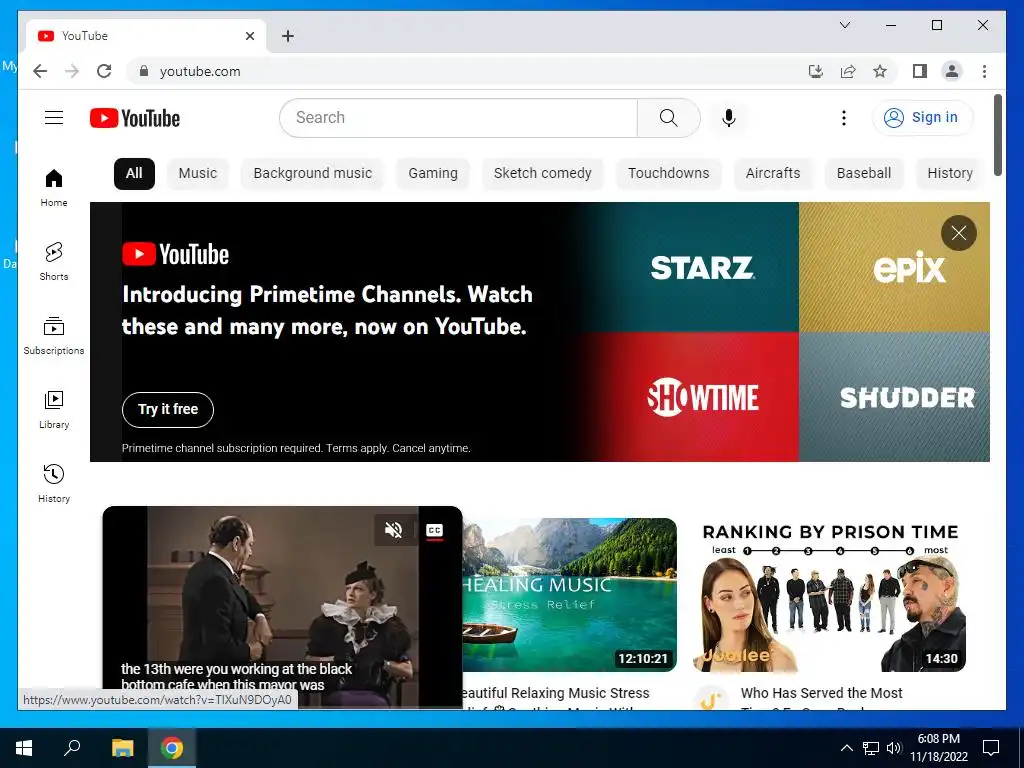The width and height of the screenshot is (1024, 768).
Task: Open History in the sidebar
Action: 54,483
